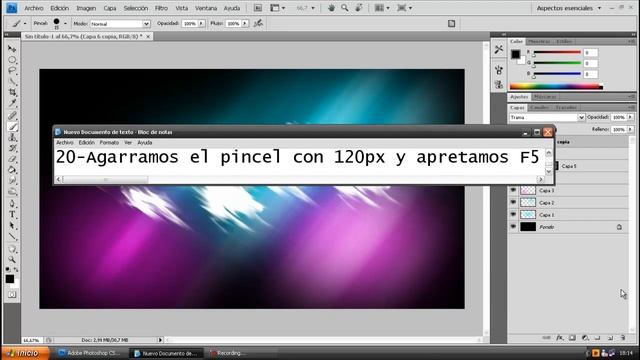The width and height of the screenshot is (640, 360).
Task: Select the Lasso tool
Action: coord(12,71)
